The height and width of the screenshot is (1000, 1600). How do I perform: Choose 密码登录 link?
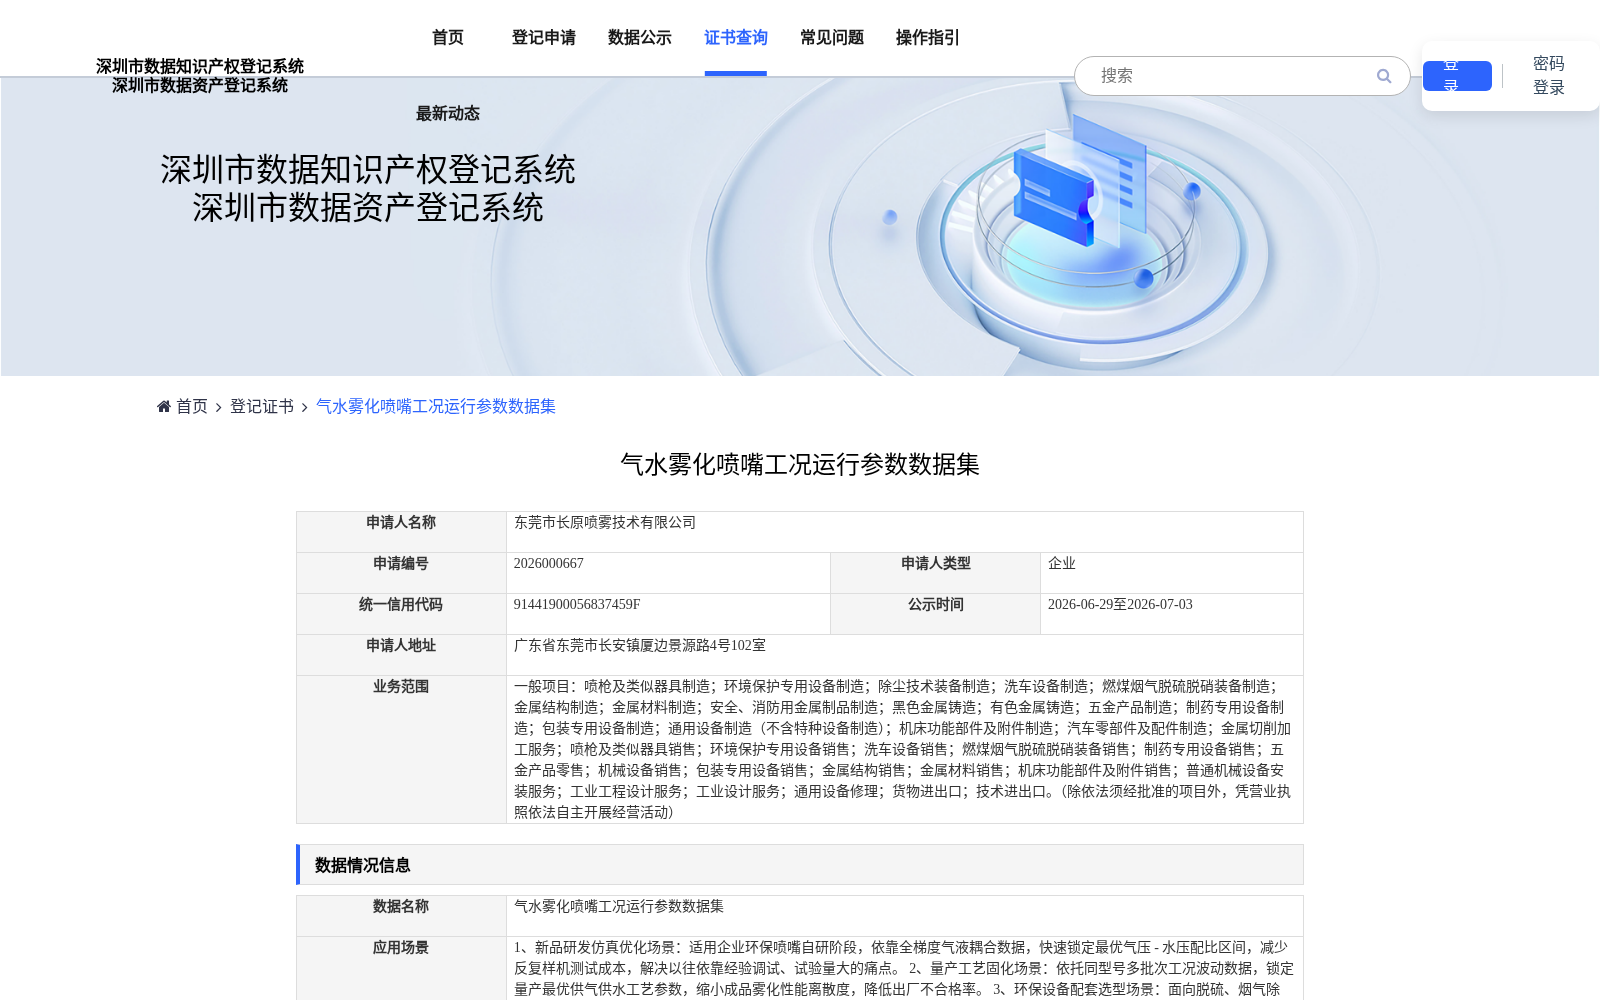1549,76
